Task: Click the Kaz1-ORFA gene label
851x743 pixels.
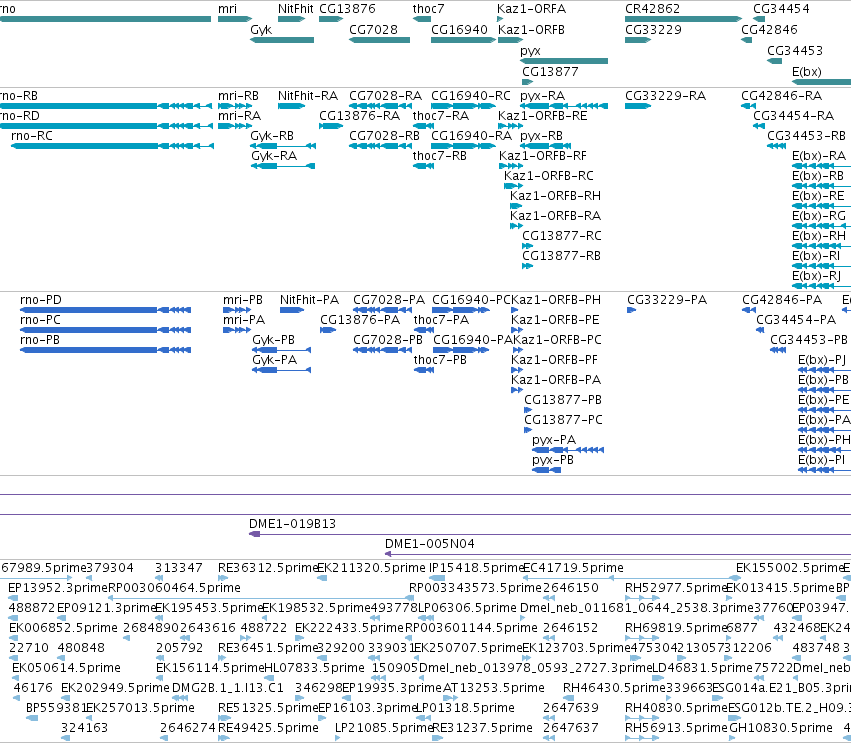Action: (x=531, y=9)
